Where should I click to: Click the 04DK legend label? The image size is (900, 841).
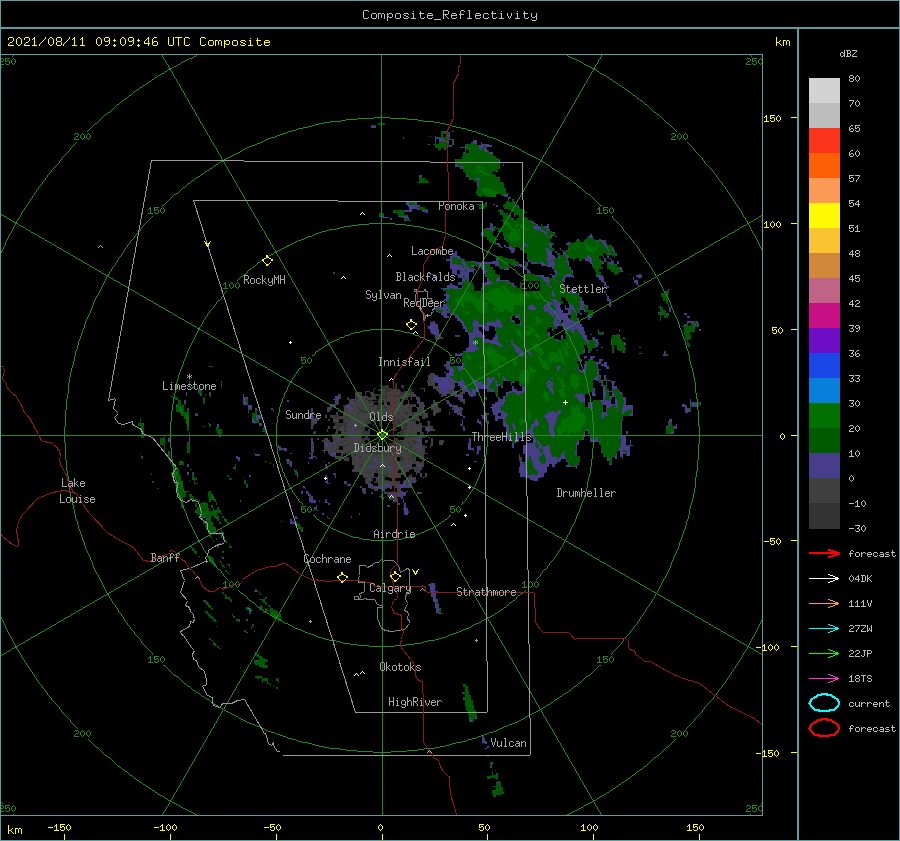[860, 578]
